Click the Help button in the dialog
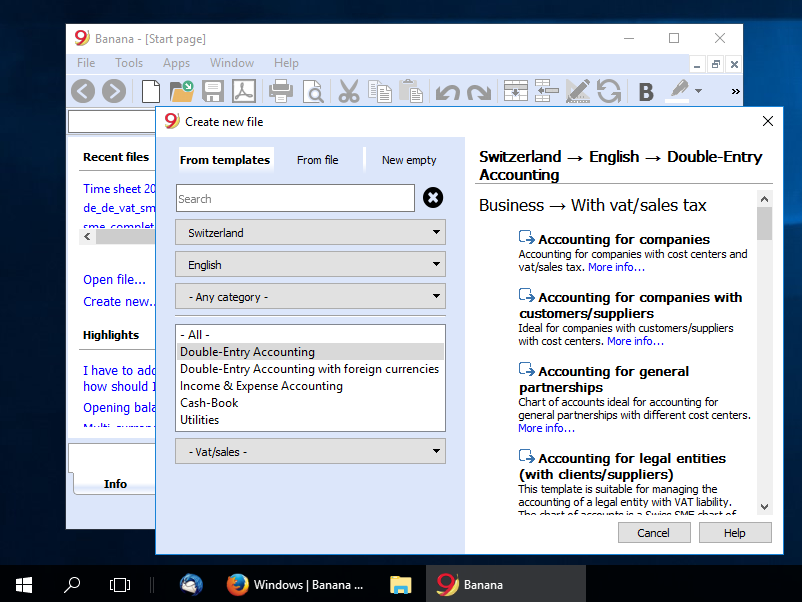The height and width of the screenshot is (602, 802). pos(734,533)
